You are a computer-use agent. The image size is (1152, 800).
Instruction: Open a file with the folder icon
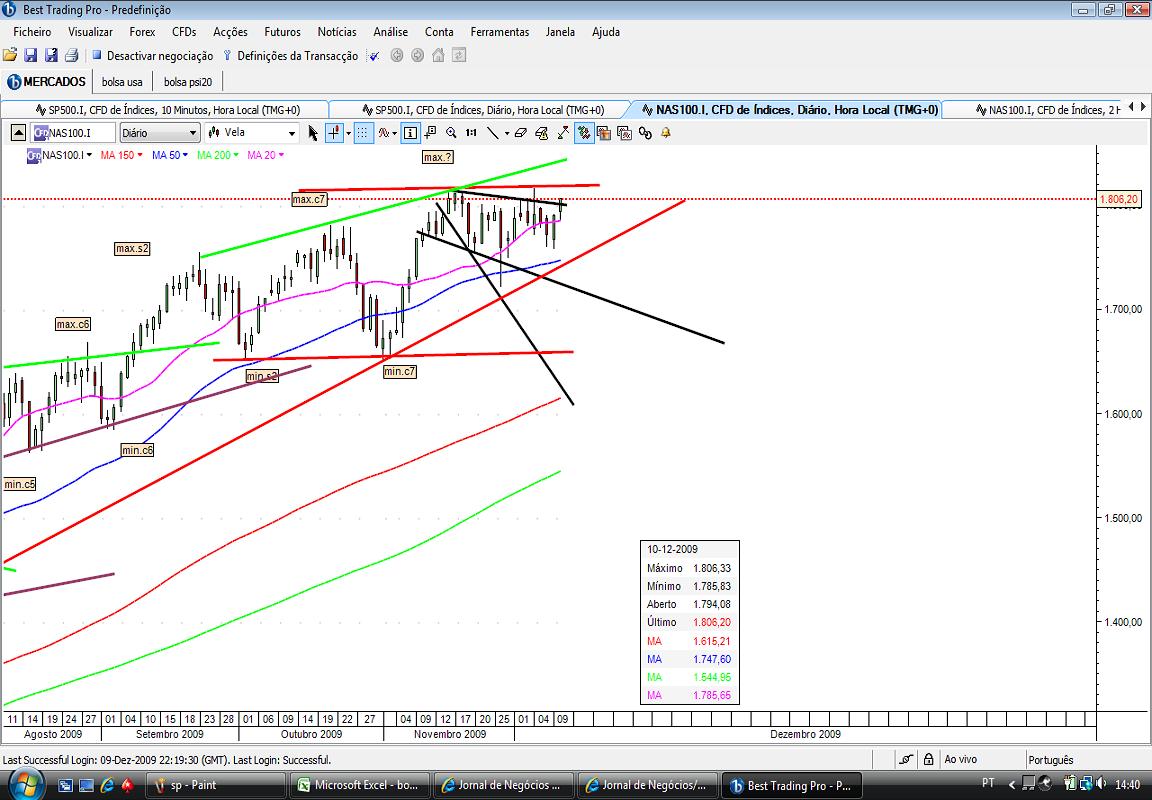[x=10, y=55]
